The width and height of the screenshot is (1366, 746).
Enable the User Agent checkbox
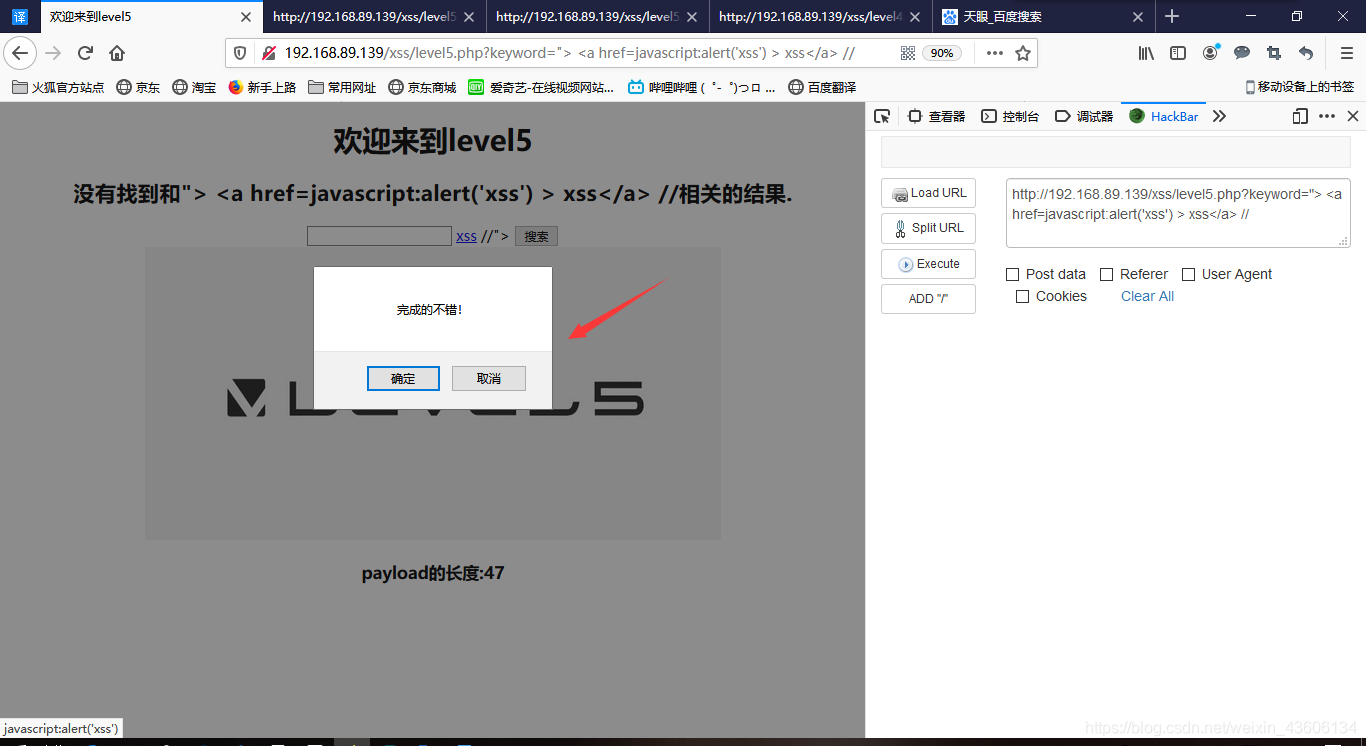click(1189, 274)
